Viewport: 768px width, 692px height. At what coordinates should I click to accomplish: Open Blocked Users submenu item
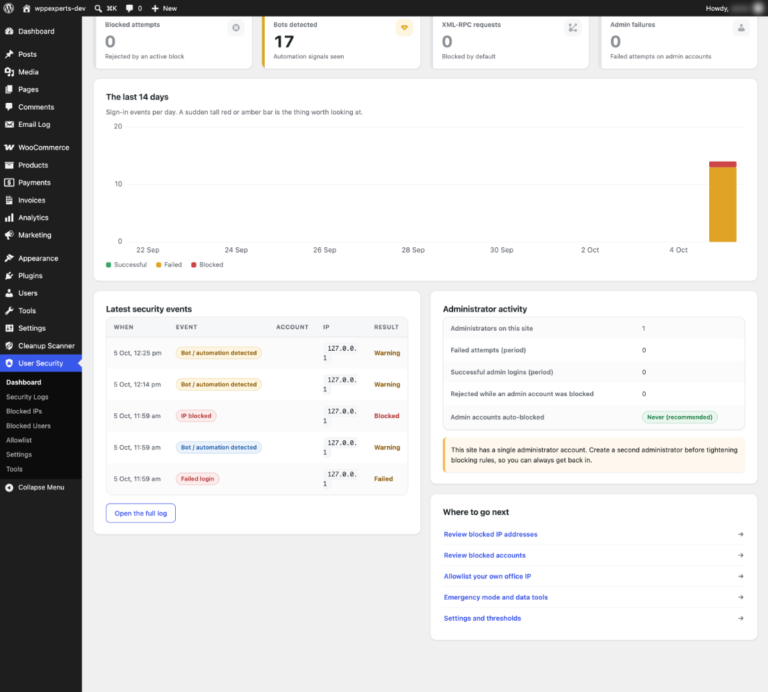coord(28,426)
